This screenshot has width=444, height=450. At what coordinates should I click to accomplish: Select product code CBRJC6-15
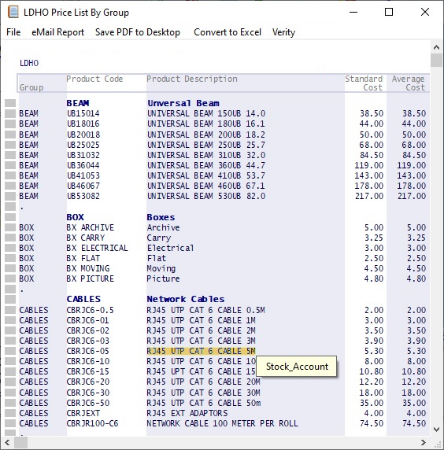88,372
